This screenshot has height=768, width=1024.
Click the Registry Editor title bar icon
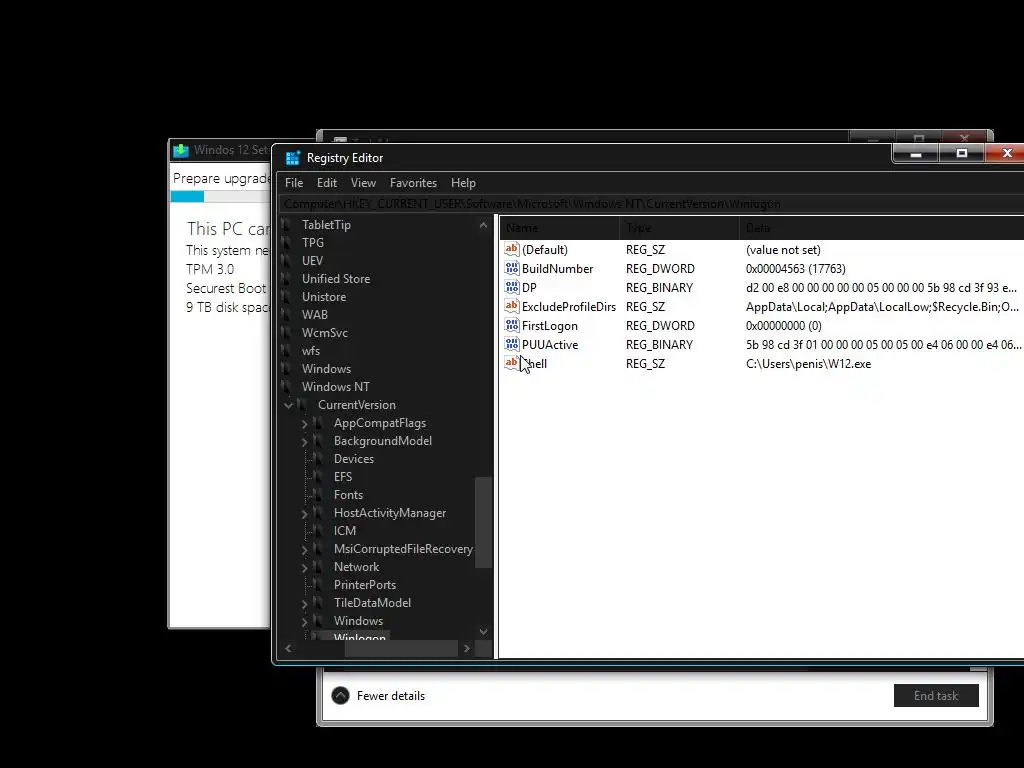[x=293, y=158]
